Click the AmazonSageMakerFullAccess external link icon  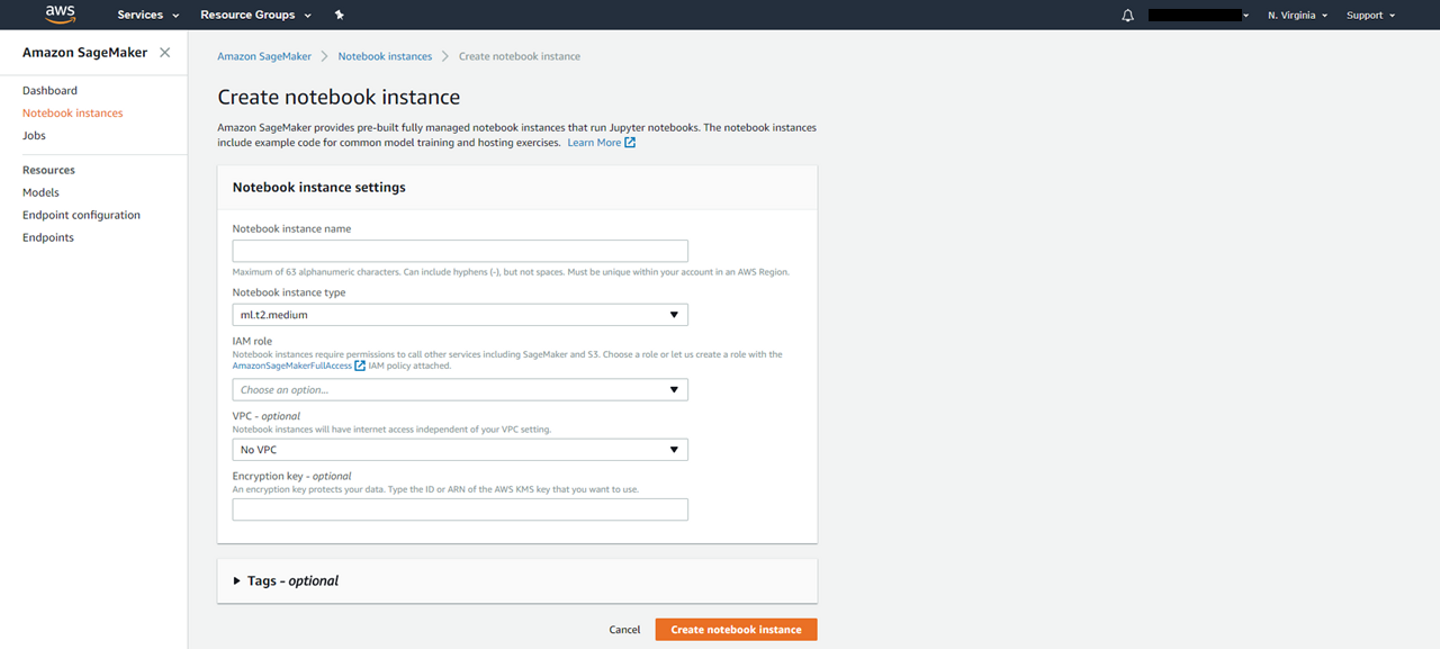(x=360, y=366)
